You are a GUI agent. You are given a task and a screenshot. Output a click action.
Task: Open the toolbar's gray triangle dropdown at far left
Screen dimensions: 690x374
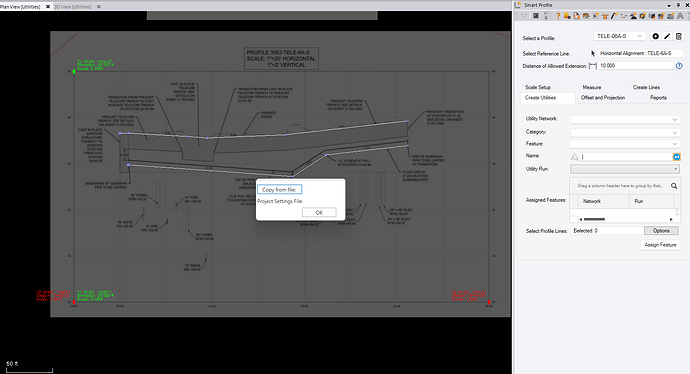point(524,16)
